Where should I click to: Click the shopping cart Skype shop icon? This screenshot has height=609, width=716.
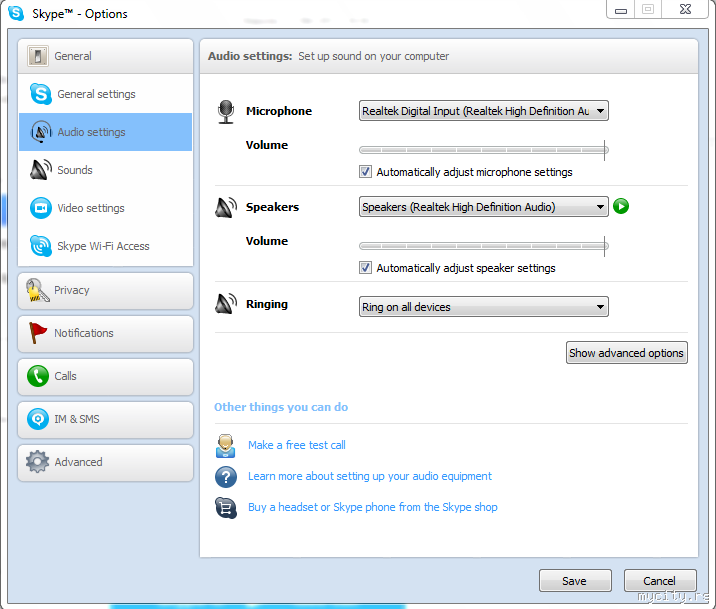(226, 508)
